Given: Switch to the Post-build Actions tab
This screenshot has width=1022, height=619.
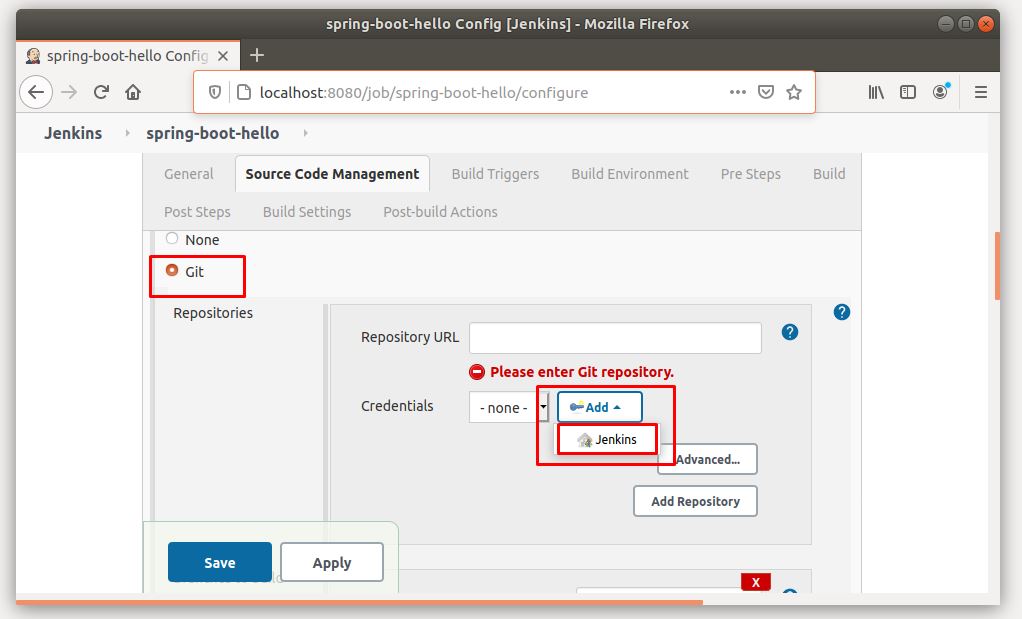Looking at the screenshot, I should tap(439, 211).
